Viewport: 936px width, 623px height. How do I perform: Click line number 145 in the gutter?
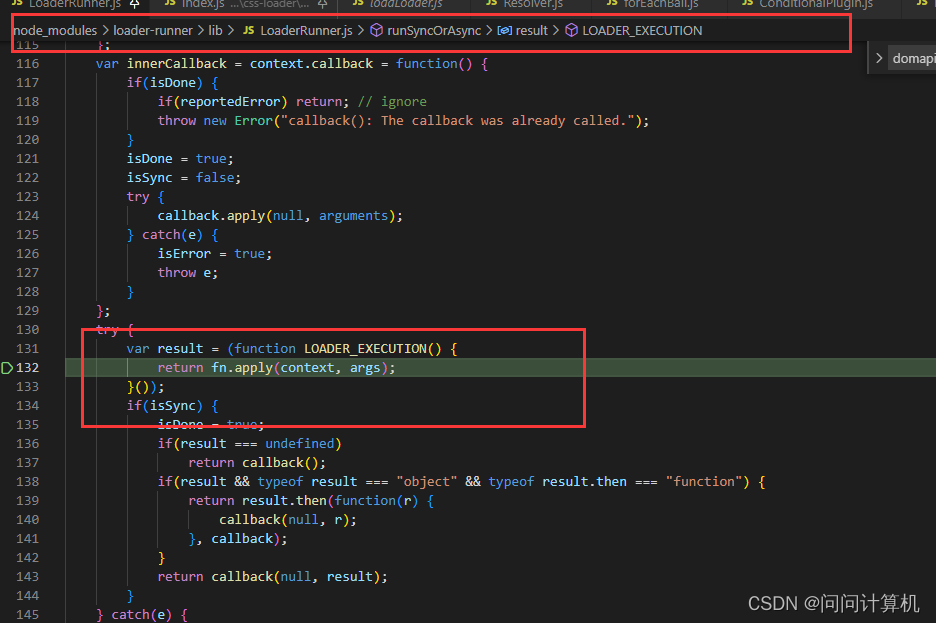click(27, 615)
